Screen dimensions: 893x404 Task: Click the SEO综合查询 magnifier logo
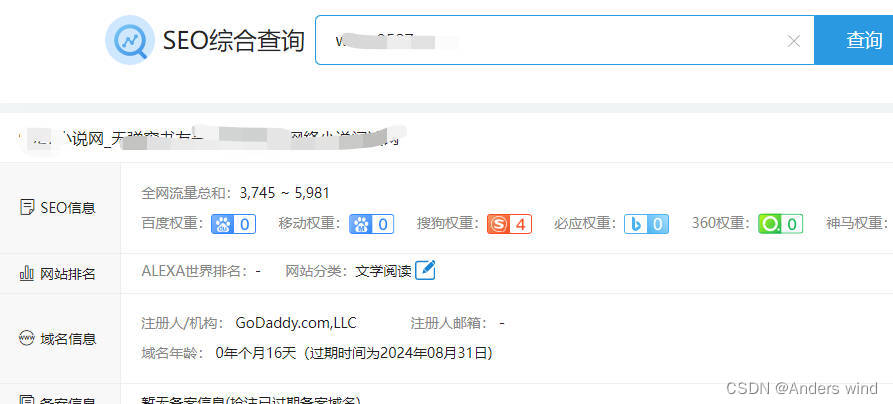[130, 40]
